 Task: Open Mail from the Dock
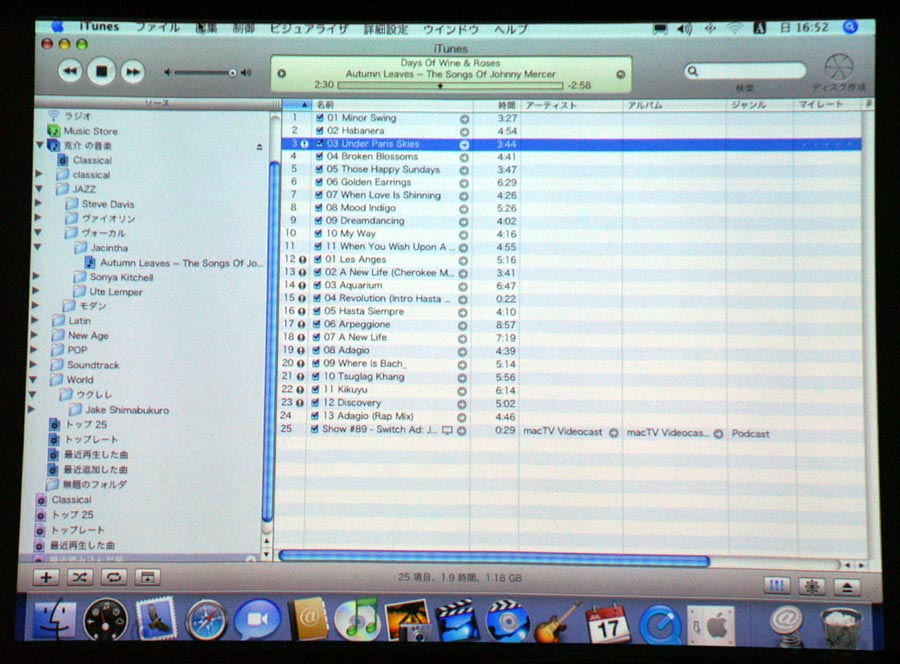[x=156, y=618]
